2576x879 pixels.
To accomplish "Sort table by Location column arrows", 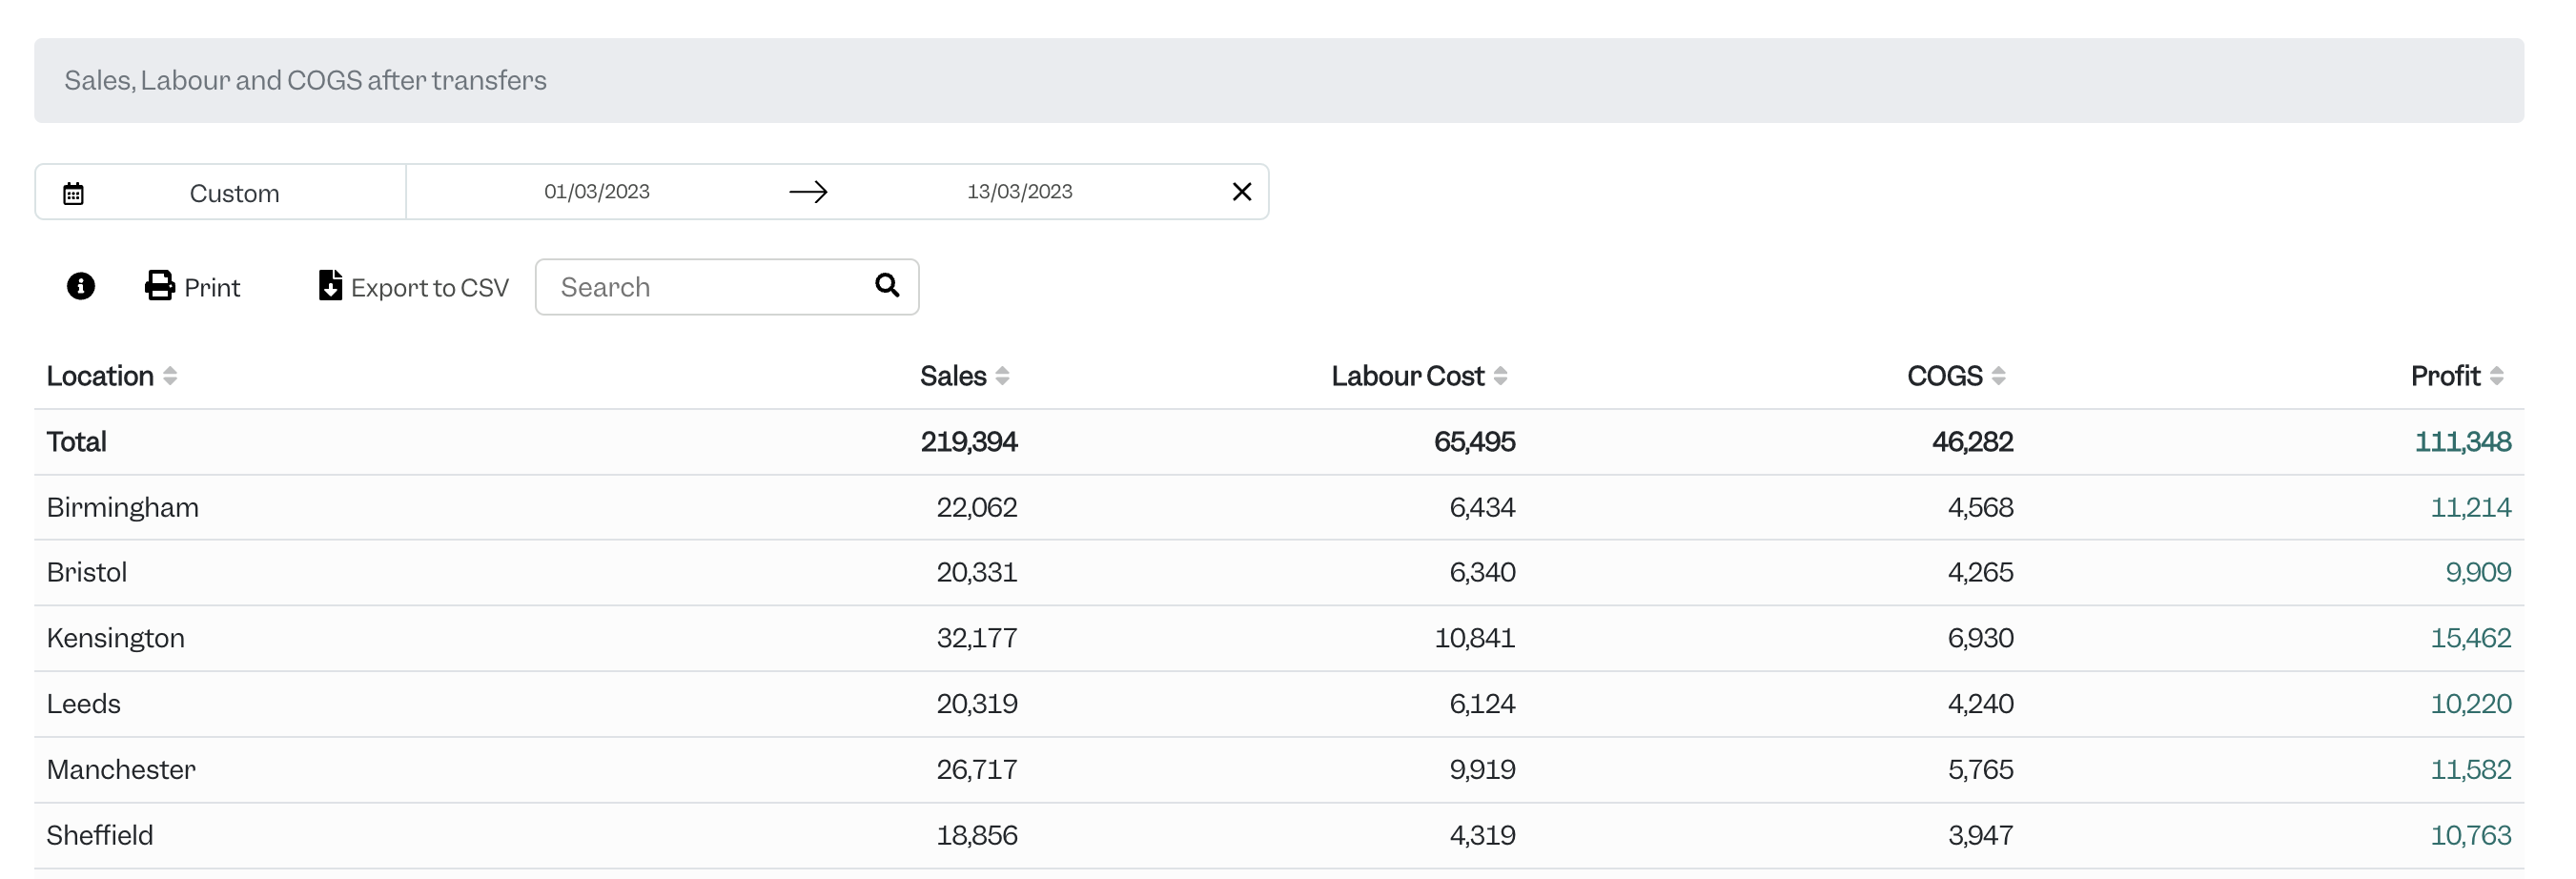I will click(x=170, y=376).
